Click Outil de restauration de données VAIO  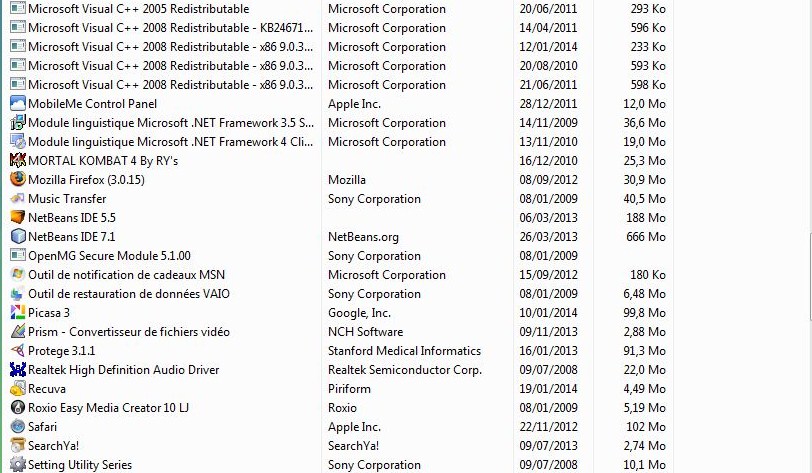pyautogui.click(x=129, y=294)
